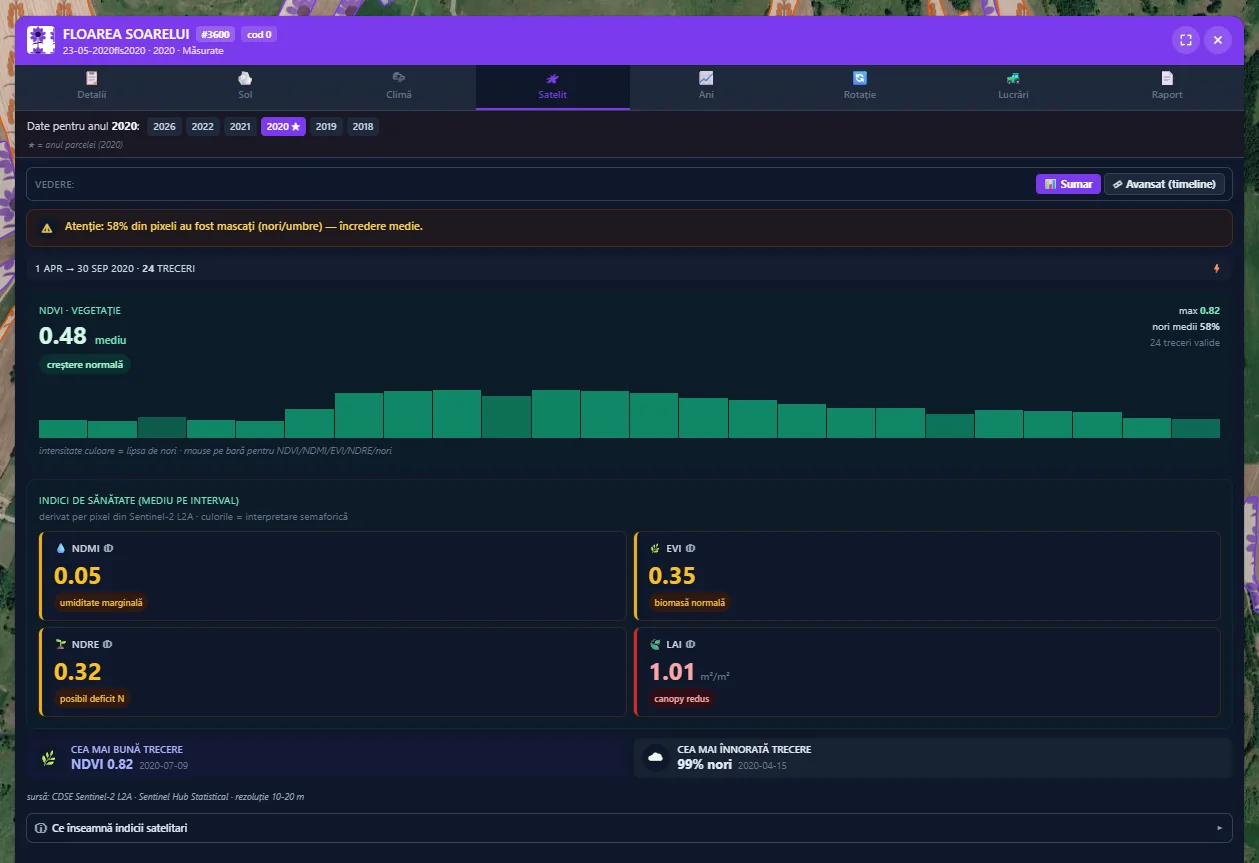Click the "NDVI 0.82" best pass value

click(102, 764)
